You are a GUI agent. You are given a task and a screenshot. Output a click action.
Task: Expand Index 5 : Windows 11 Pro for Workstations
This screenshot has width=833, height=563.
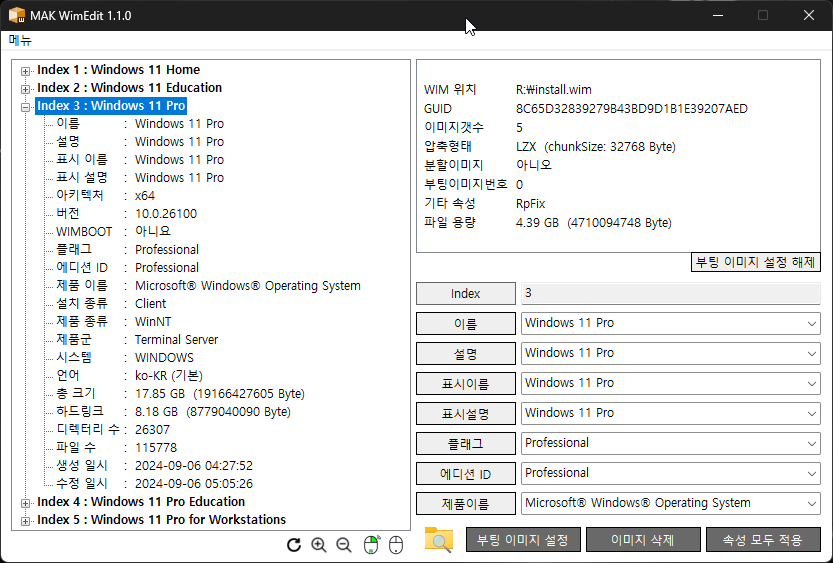point(25,521)
